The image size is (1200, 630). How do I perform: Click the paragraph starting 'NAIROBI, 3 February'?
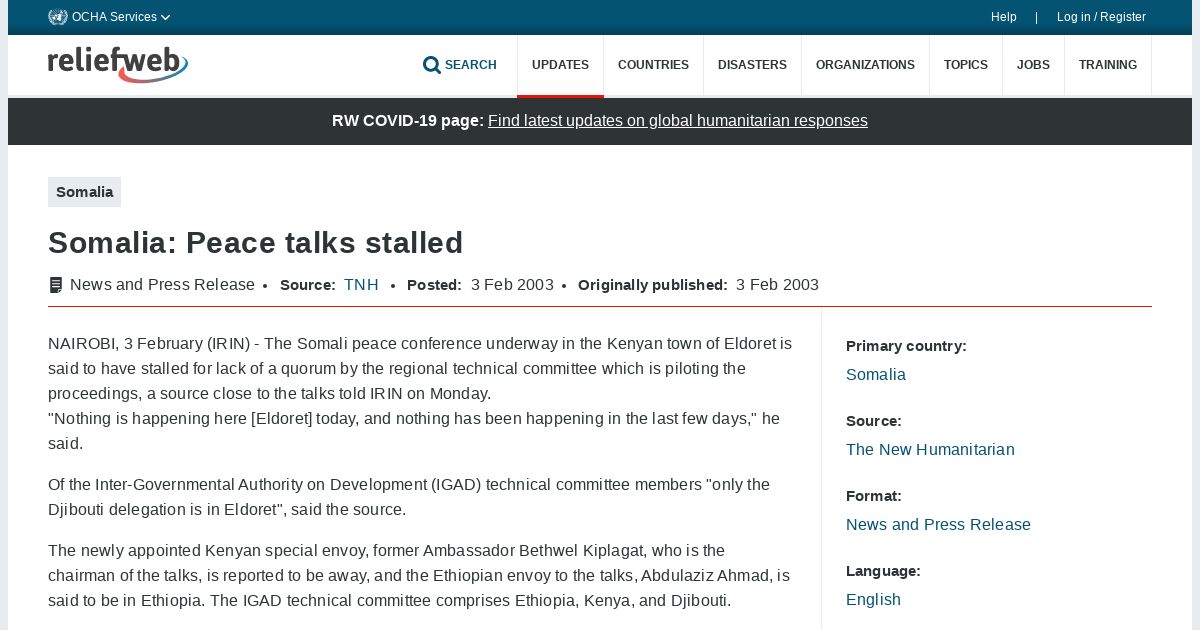click(420, 393)
